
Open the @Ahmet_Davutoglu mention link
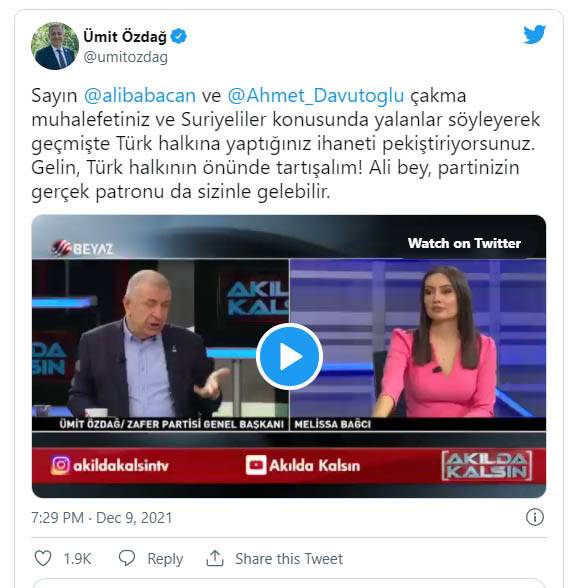click(x=316, y=95)
